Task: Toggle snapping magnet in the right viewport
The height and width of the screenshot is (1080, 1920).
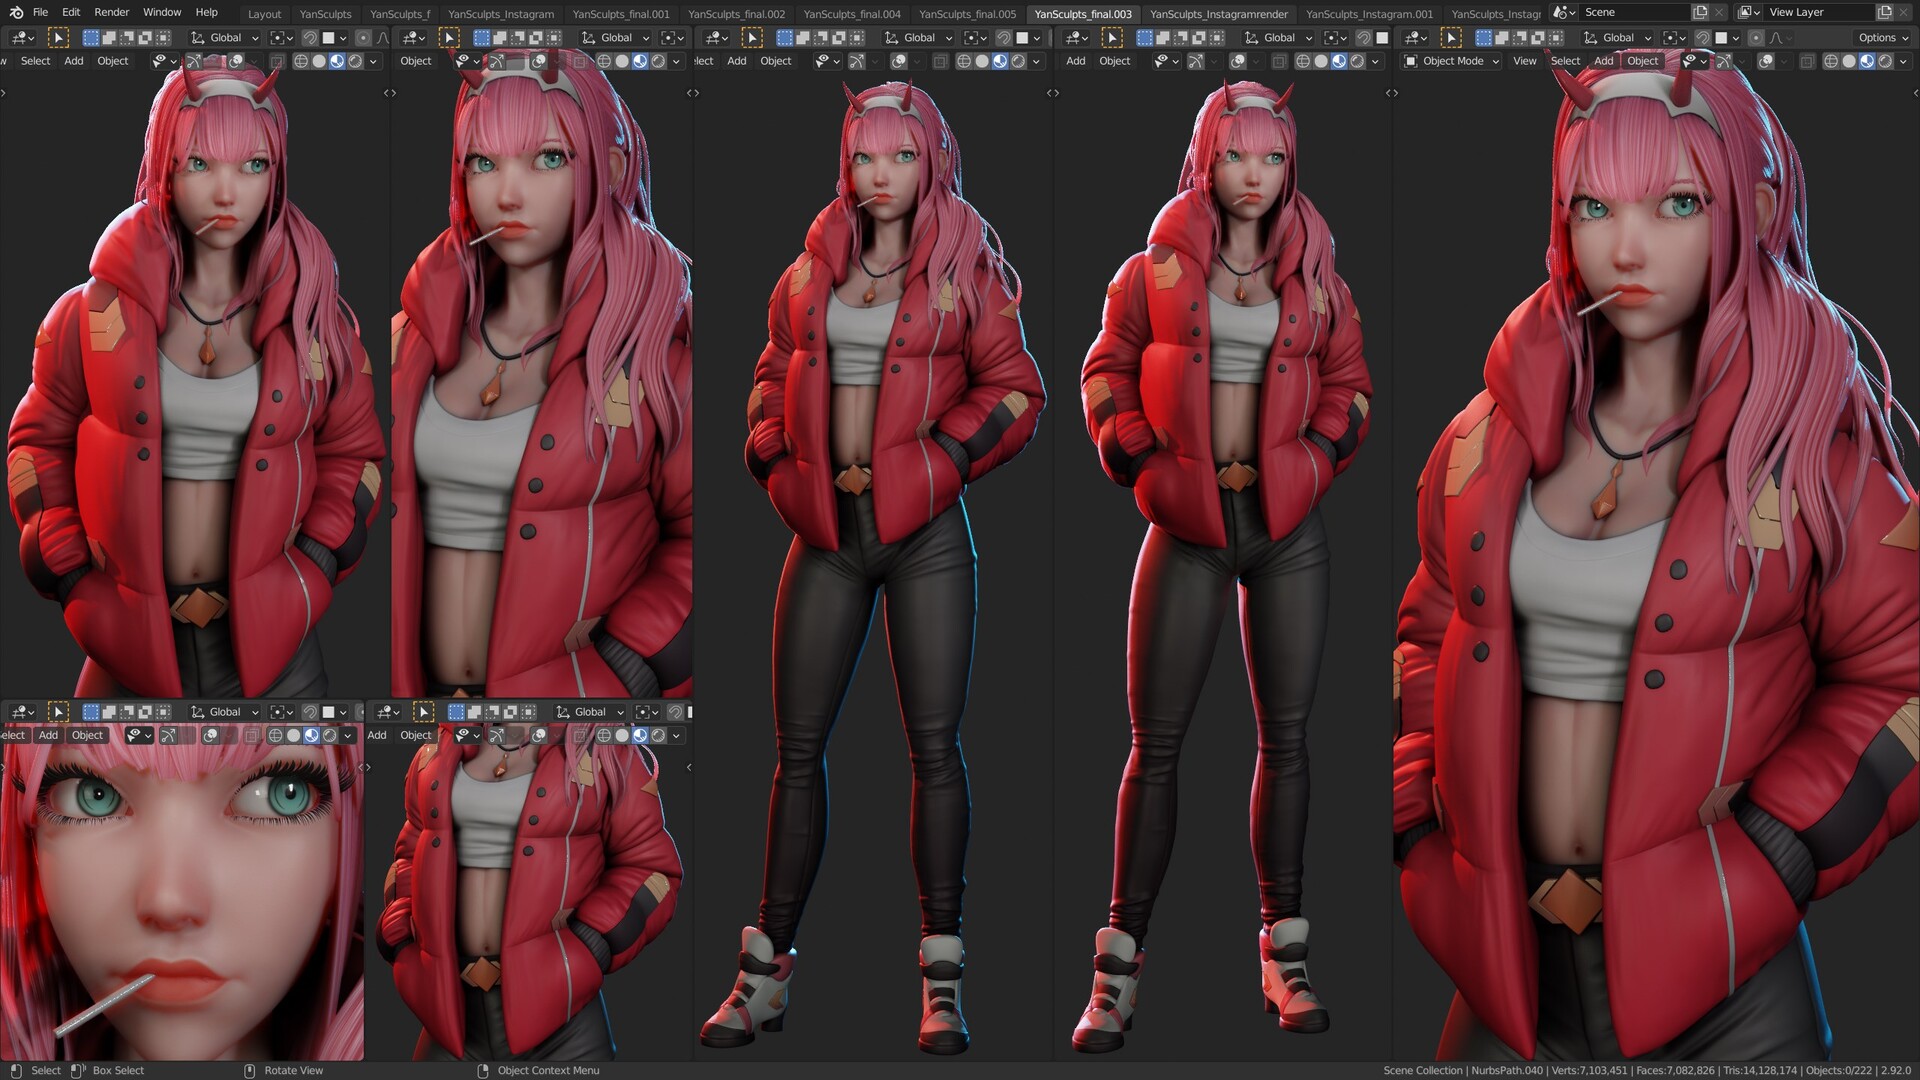Action: click(1702, 38)
